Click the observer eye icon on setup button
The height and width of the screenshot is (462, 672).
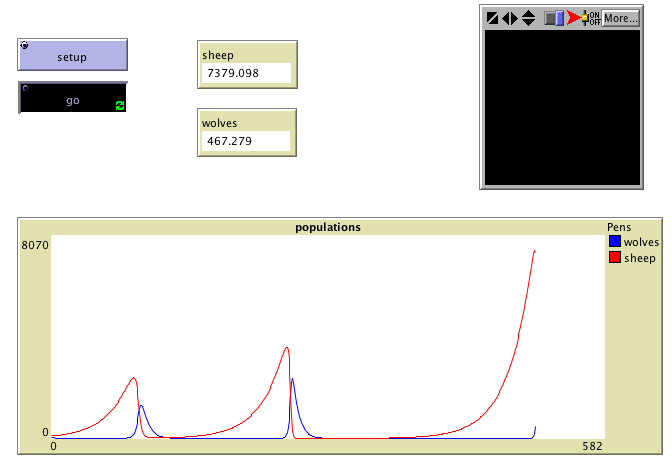click(25, 45)
